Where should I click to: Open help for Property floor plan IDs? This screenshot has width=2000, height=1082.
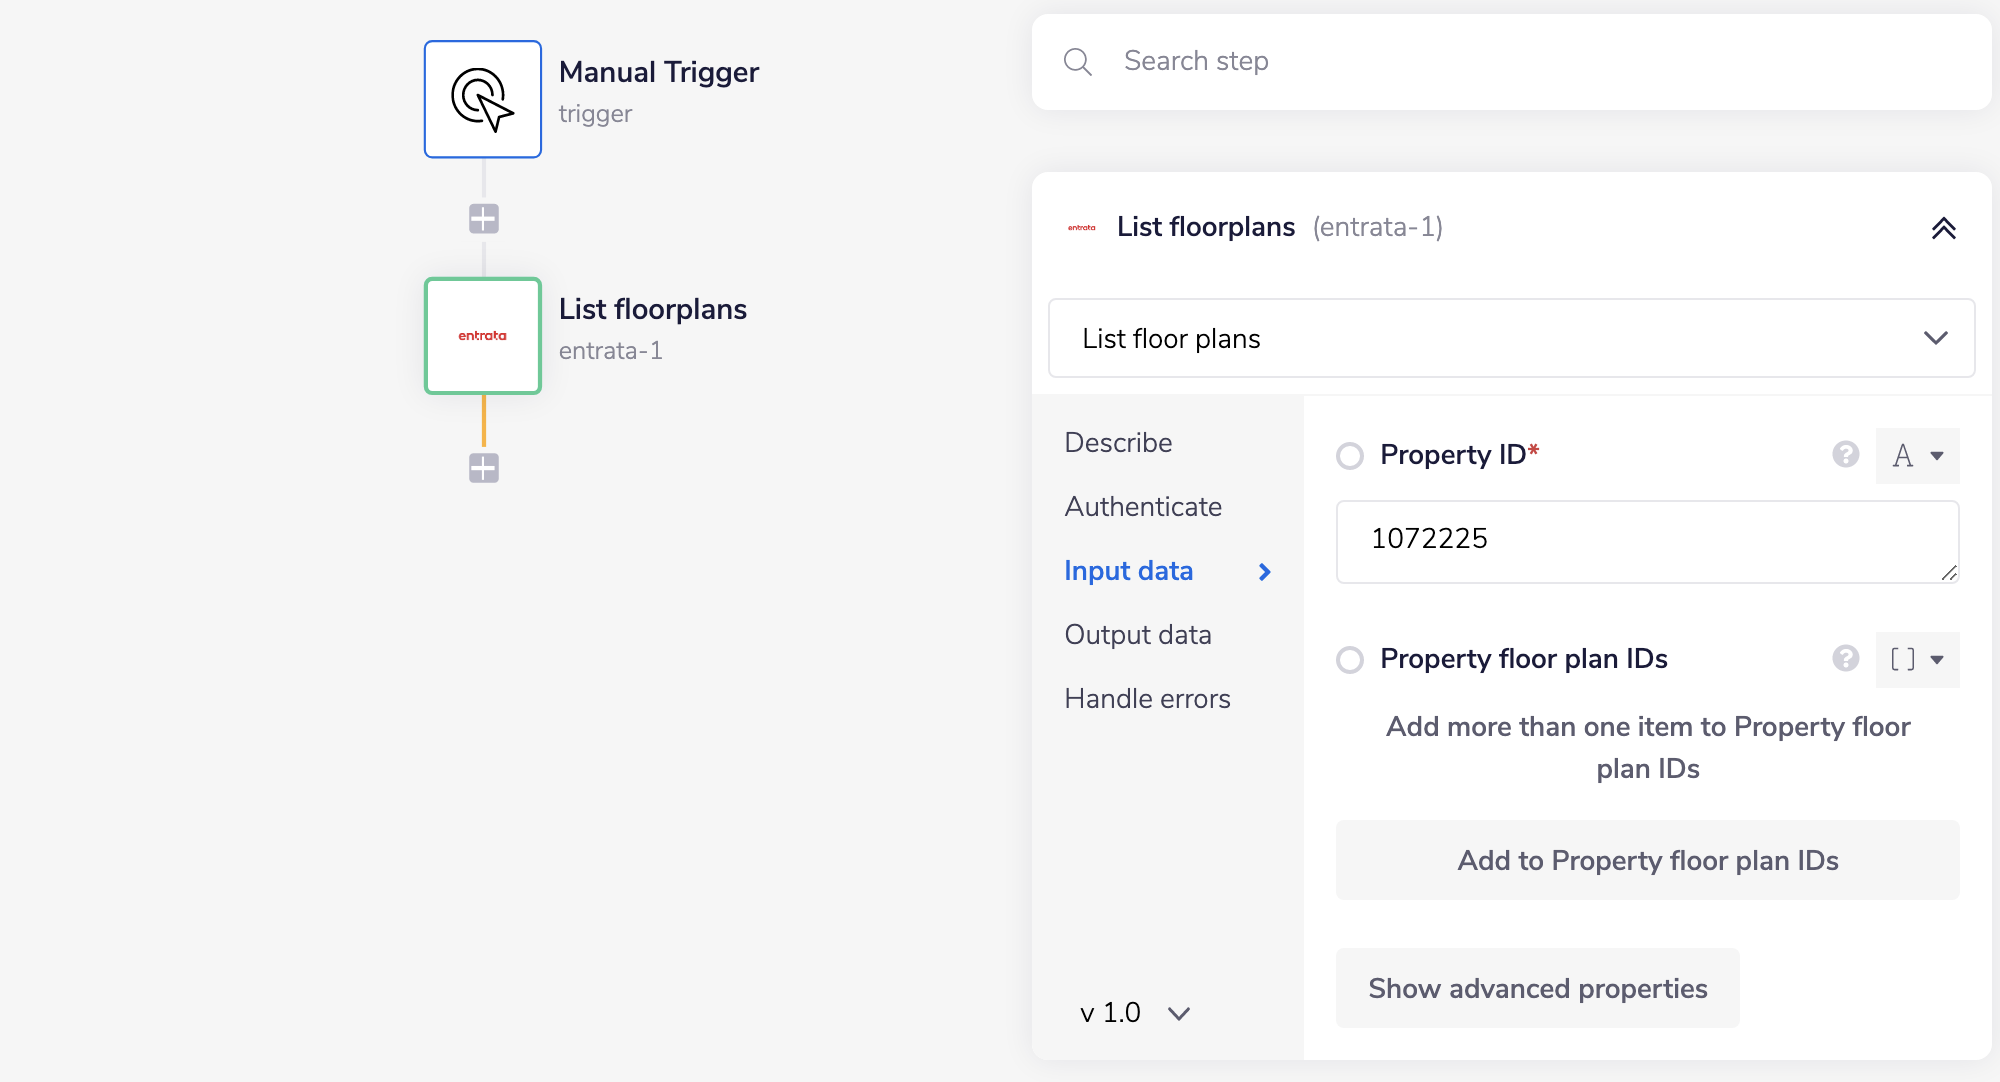pos(1845,659)
